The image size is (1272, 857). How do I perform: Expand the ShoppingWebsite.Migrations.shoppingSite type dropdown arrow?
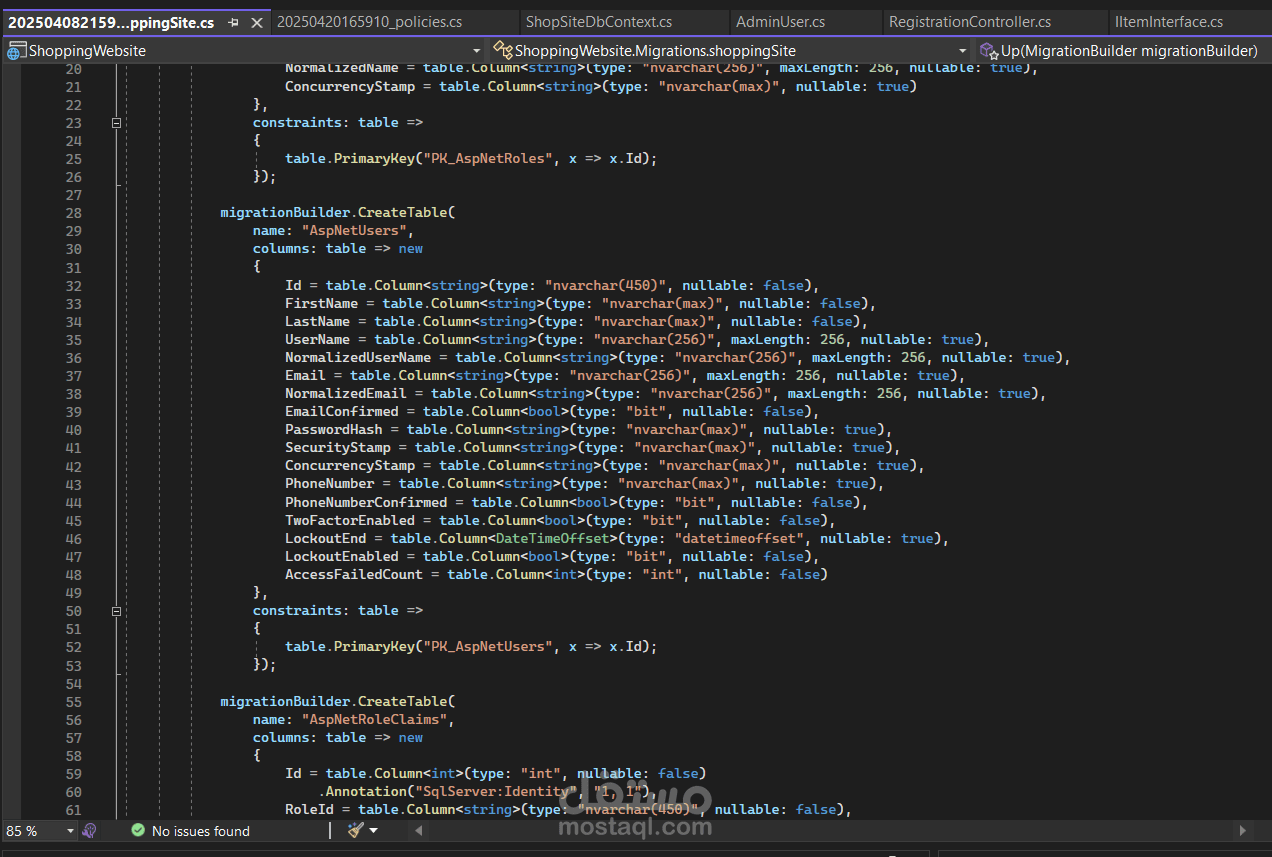click(963, 50)
